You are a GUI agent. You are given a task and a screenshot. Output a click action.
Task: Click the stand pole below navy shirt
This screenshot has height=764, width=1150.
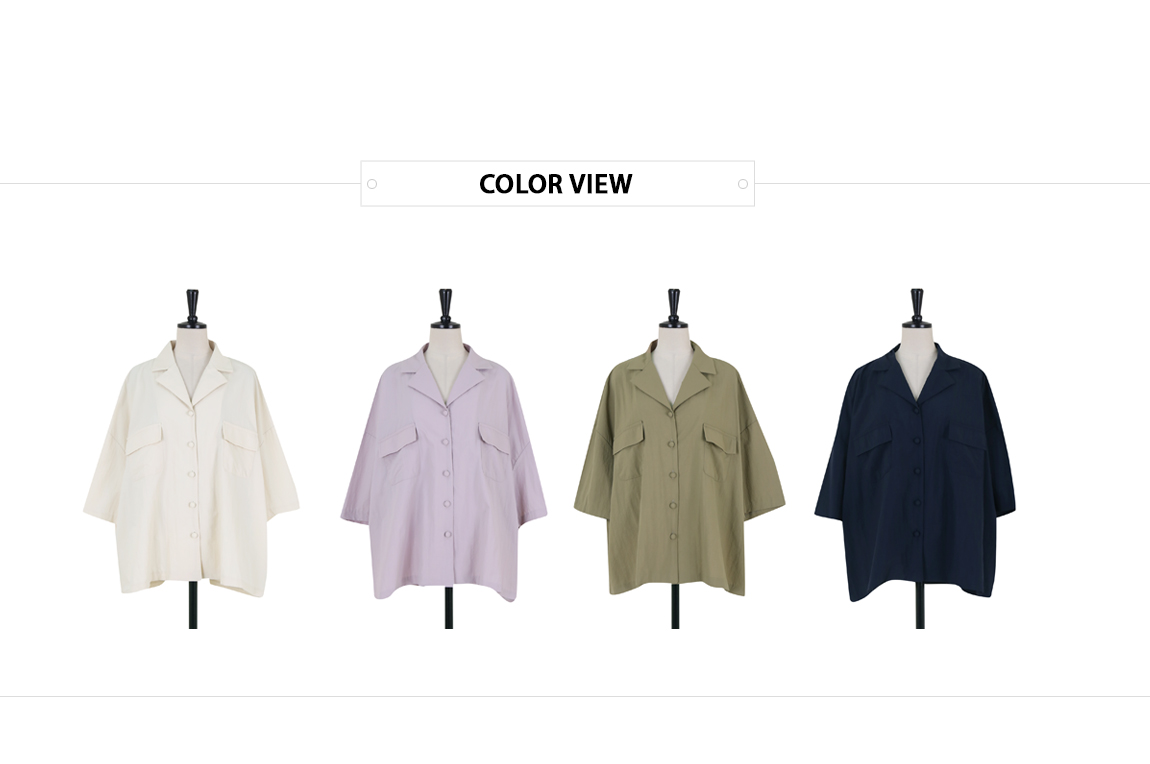pyautogui.click(x=920, y=614)
